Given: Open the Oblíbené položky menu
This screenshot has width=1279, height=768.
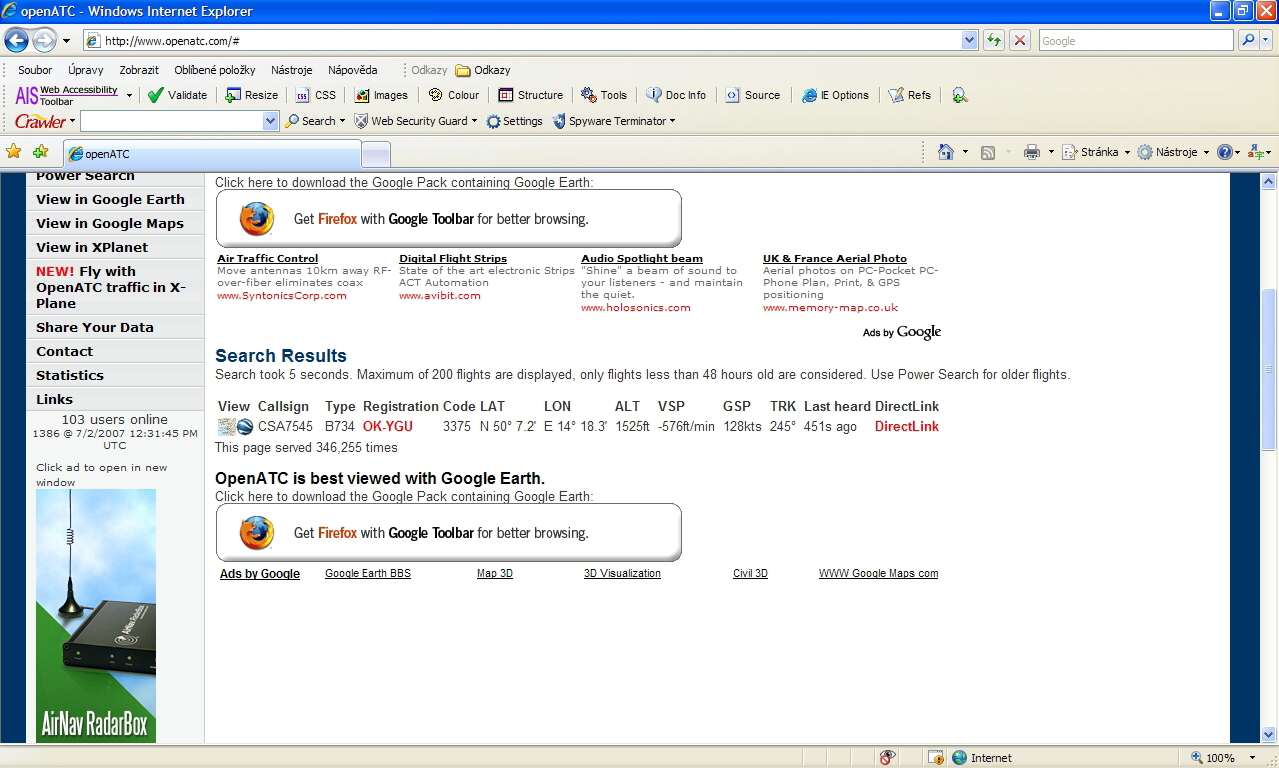Looking at the screenshot, I should [x=215, y=70].
